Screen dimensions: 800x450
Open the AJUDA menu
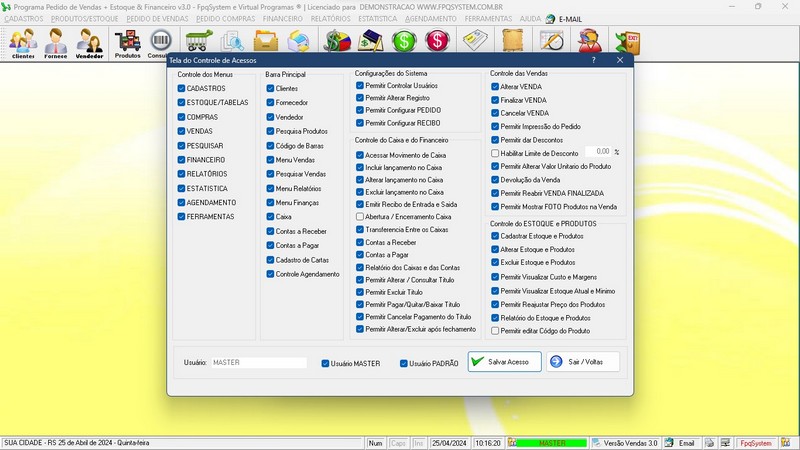point(530,19)
